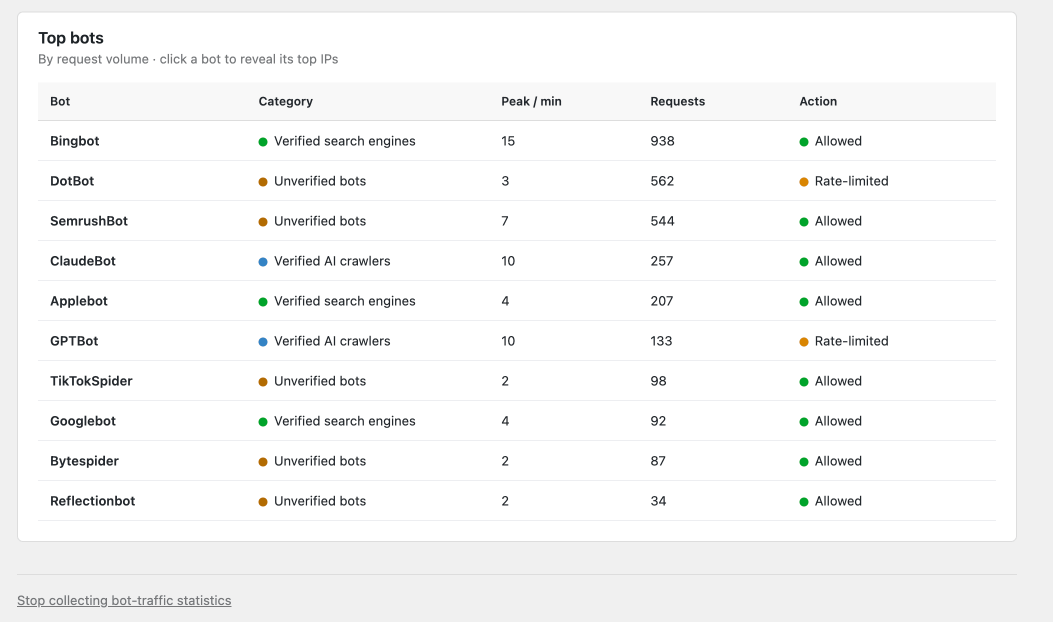The width and height of the screenshot is (1053, 622).
Task: Click the Requests column header
Action: (678, 101)
